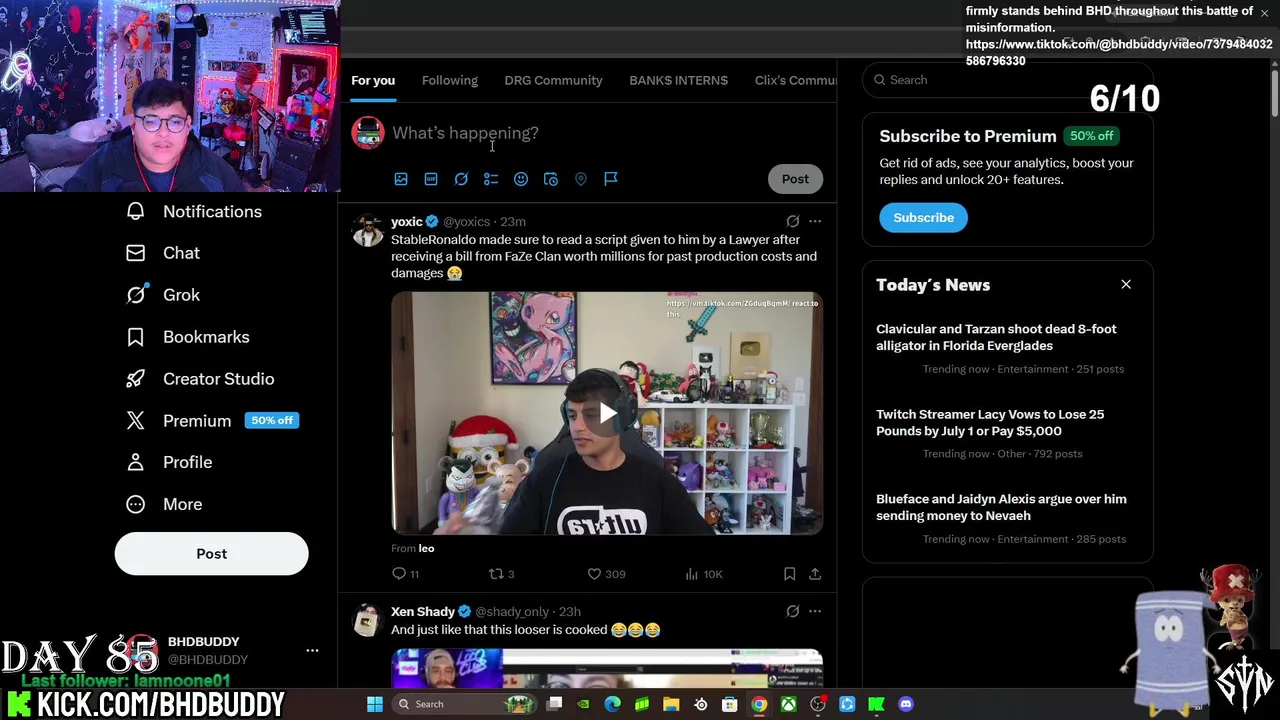
Task: Open more options on Xen Shady's post
Action: 815,611
